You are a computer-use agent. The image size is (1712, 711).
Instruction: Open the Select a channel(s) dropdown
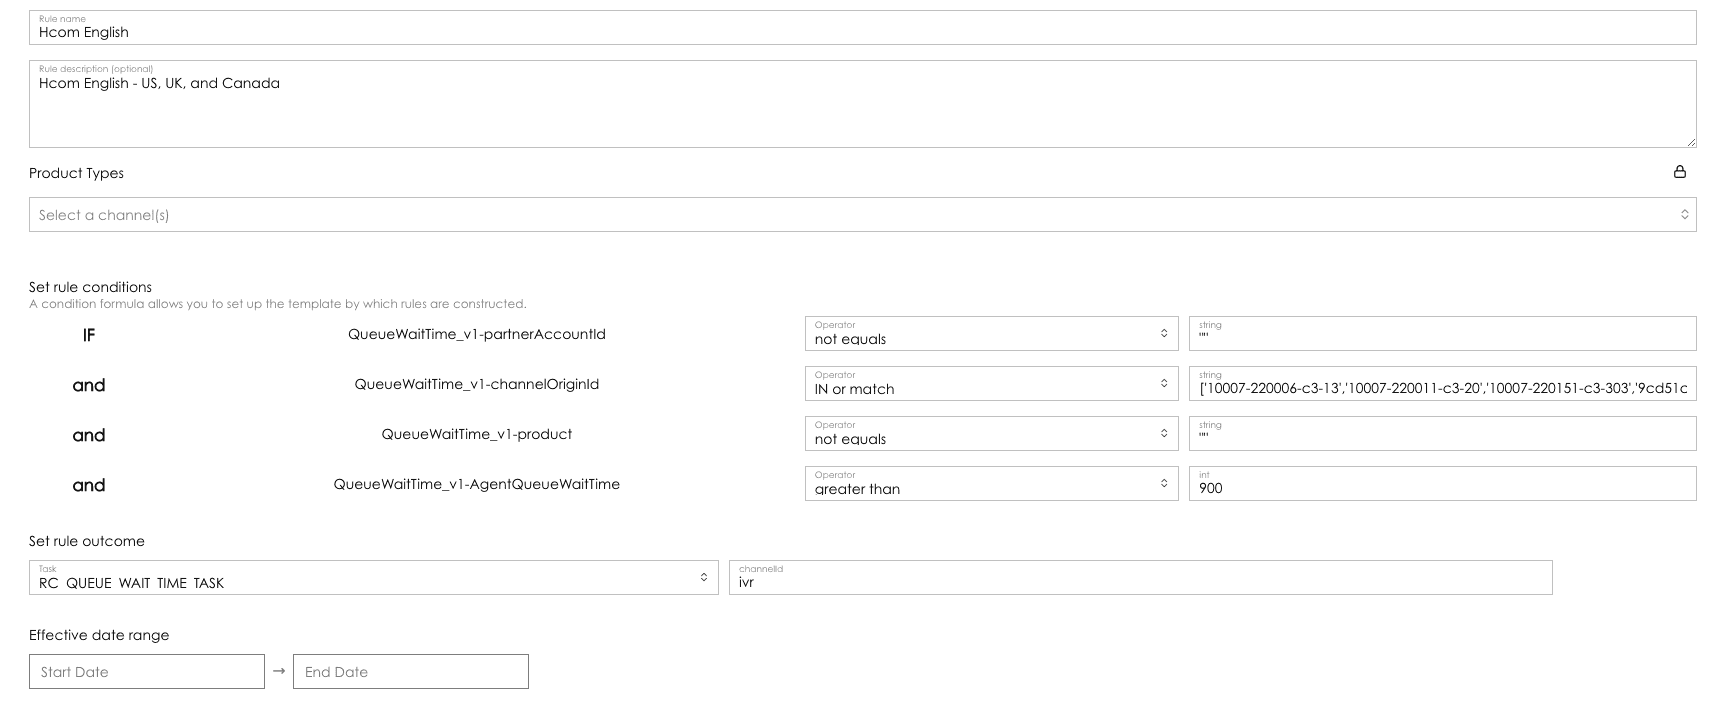coord(862,214)
